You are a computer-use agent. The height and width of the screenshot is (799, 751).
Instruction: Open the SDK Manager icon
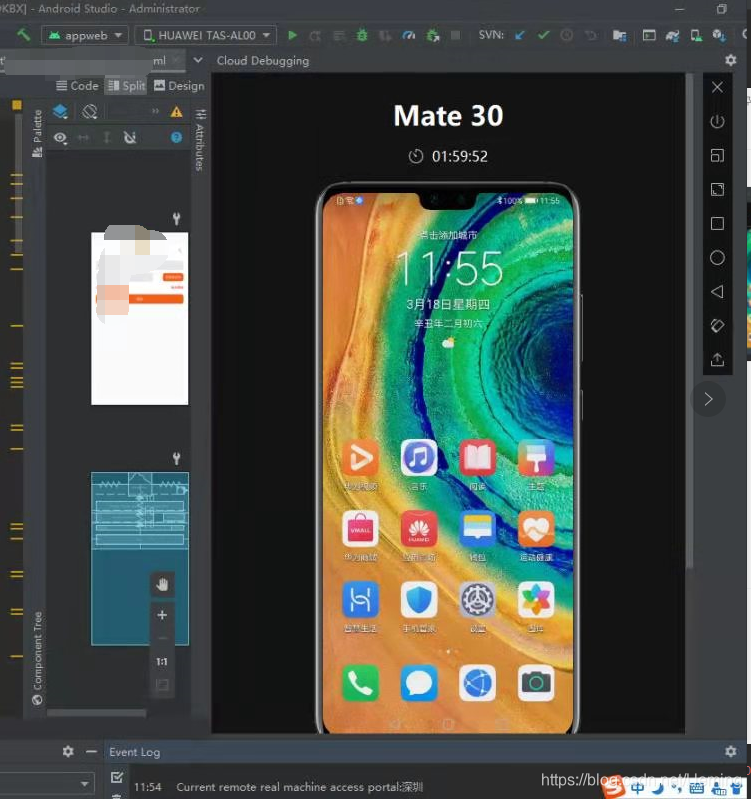719,35
